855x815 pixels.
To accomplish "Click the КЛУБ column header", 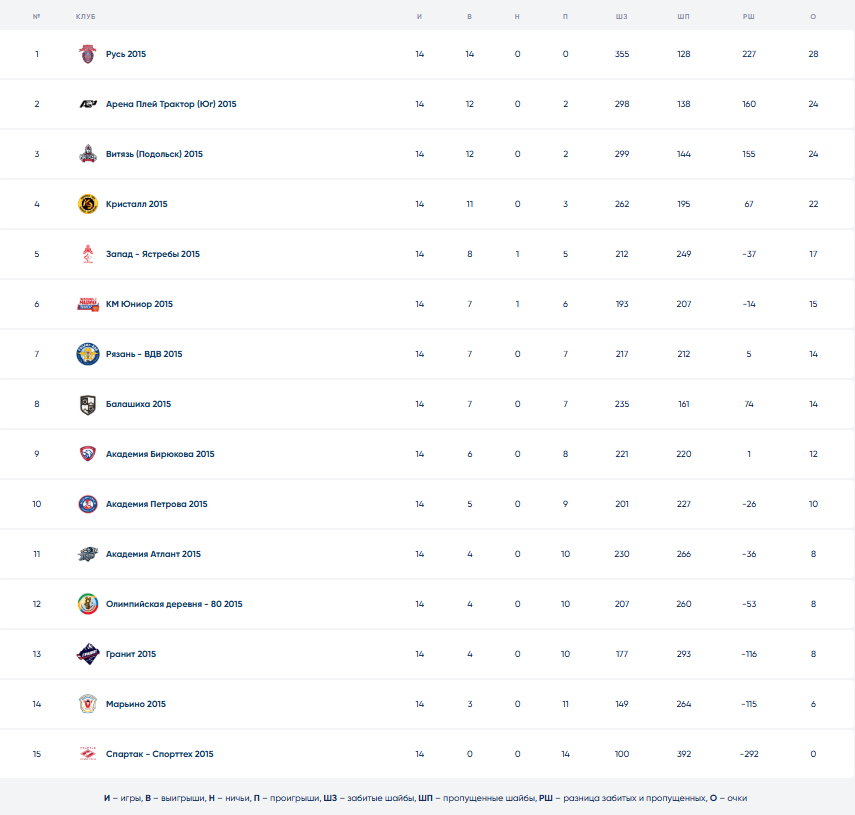I will click(x=85, y=17).
